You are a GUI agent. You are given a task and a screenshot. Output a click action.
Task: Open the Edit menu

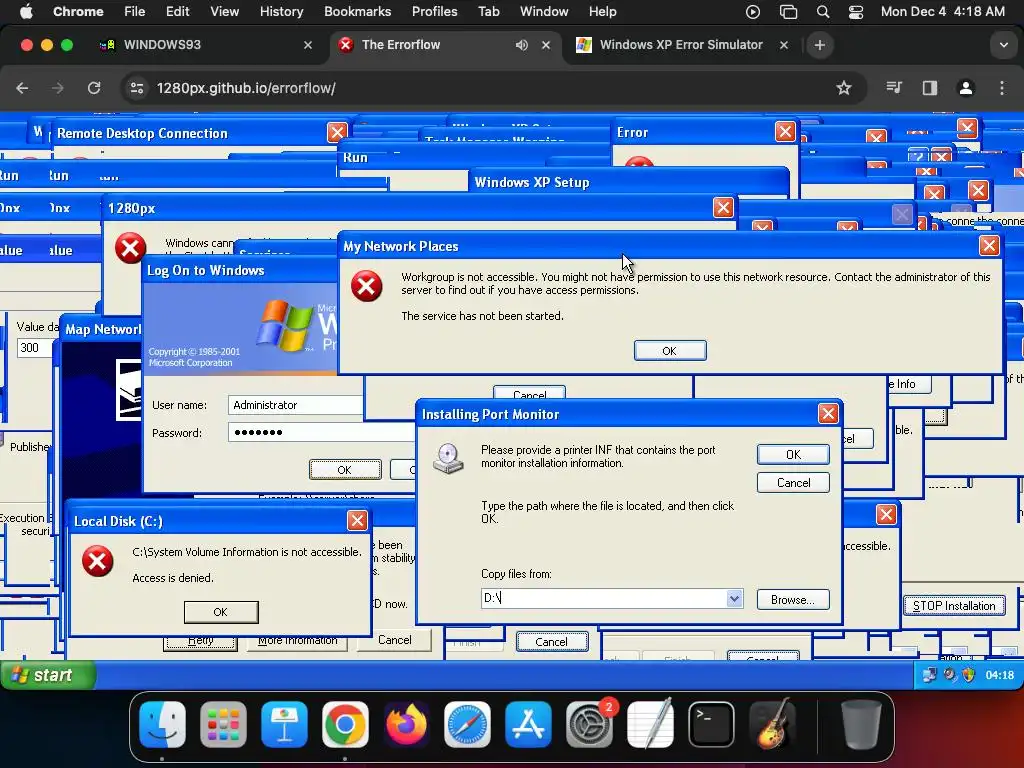point(178,12)
